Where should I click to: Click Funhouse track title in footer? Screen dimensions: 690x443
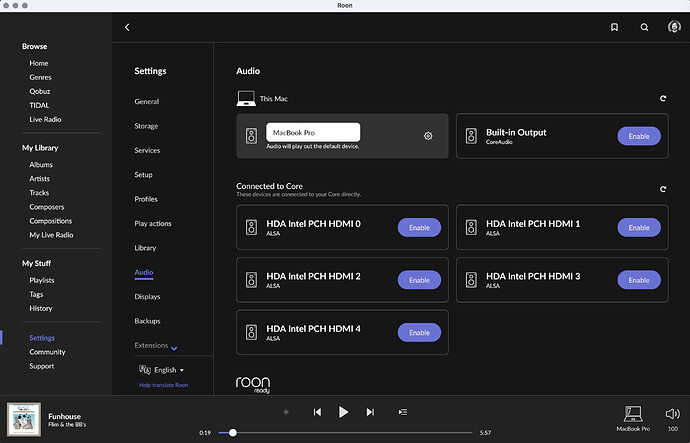pos(65,416)
